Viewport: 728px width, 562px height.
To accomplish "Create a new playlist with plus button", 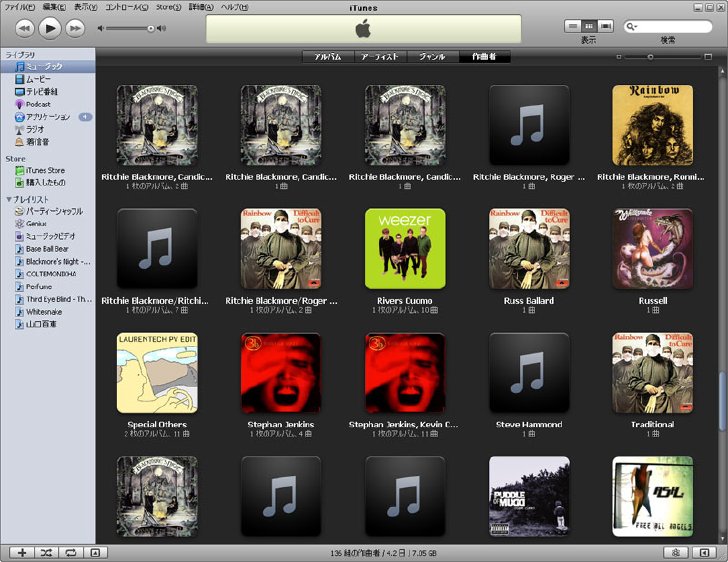I will (x=22, y=552).
